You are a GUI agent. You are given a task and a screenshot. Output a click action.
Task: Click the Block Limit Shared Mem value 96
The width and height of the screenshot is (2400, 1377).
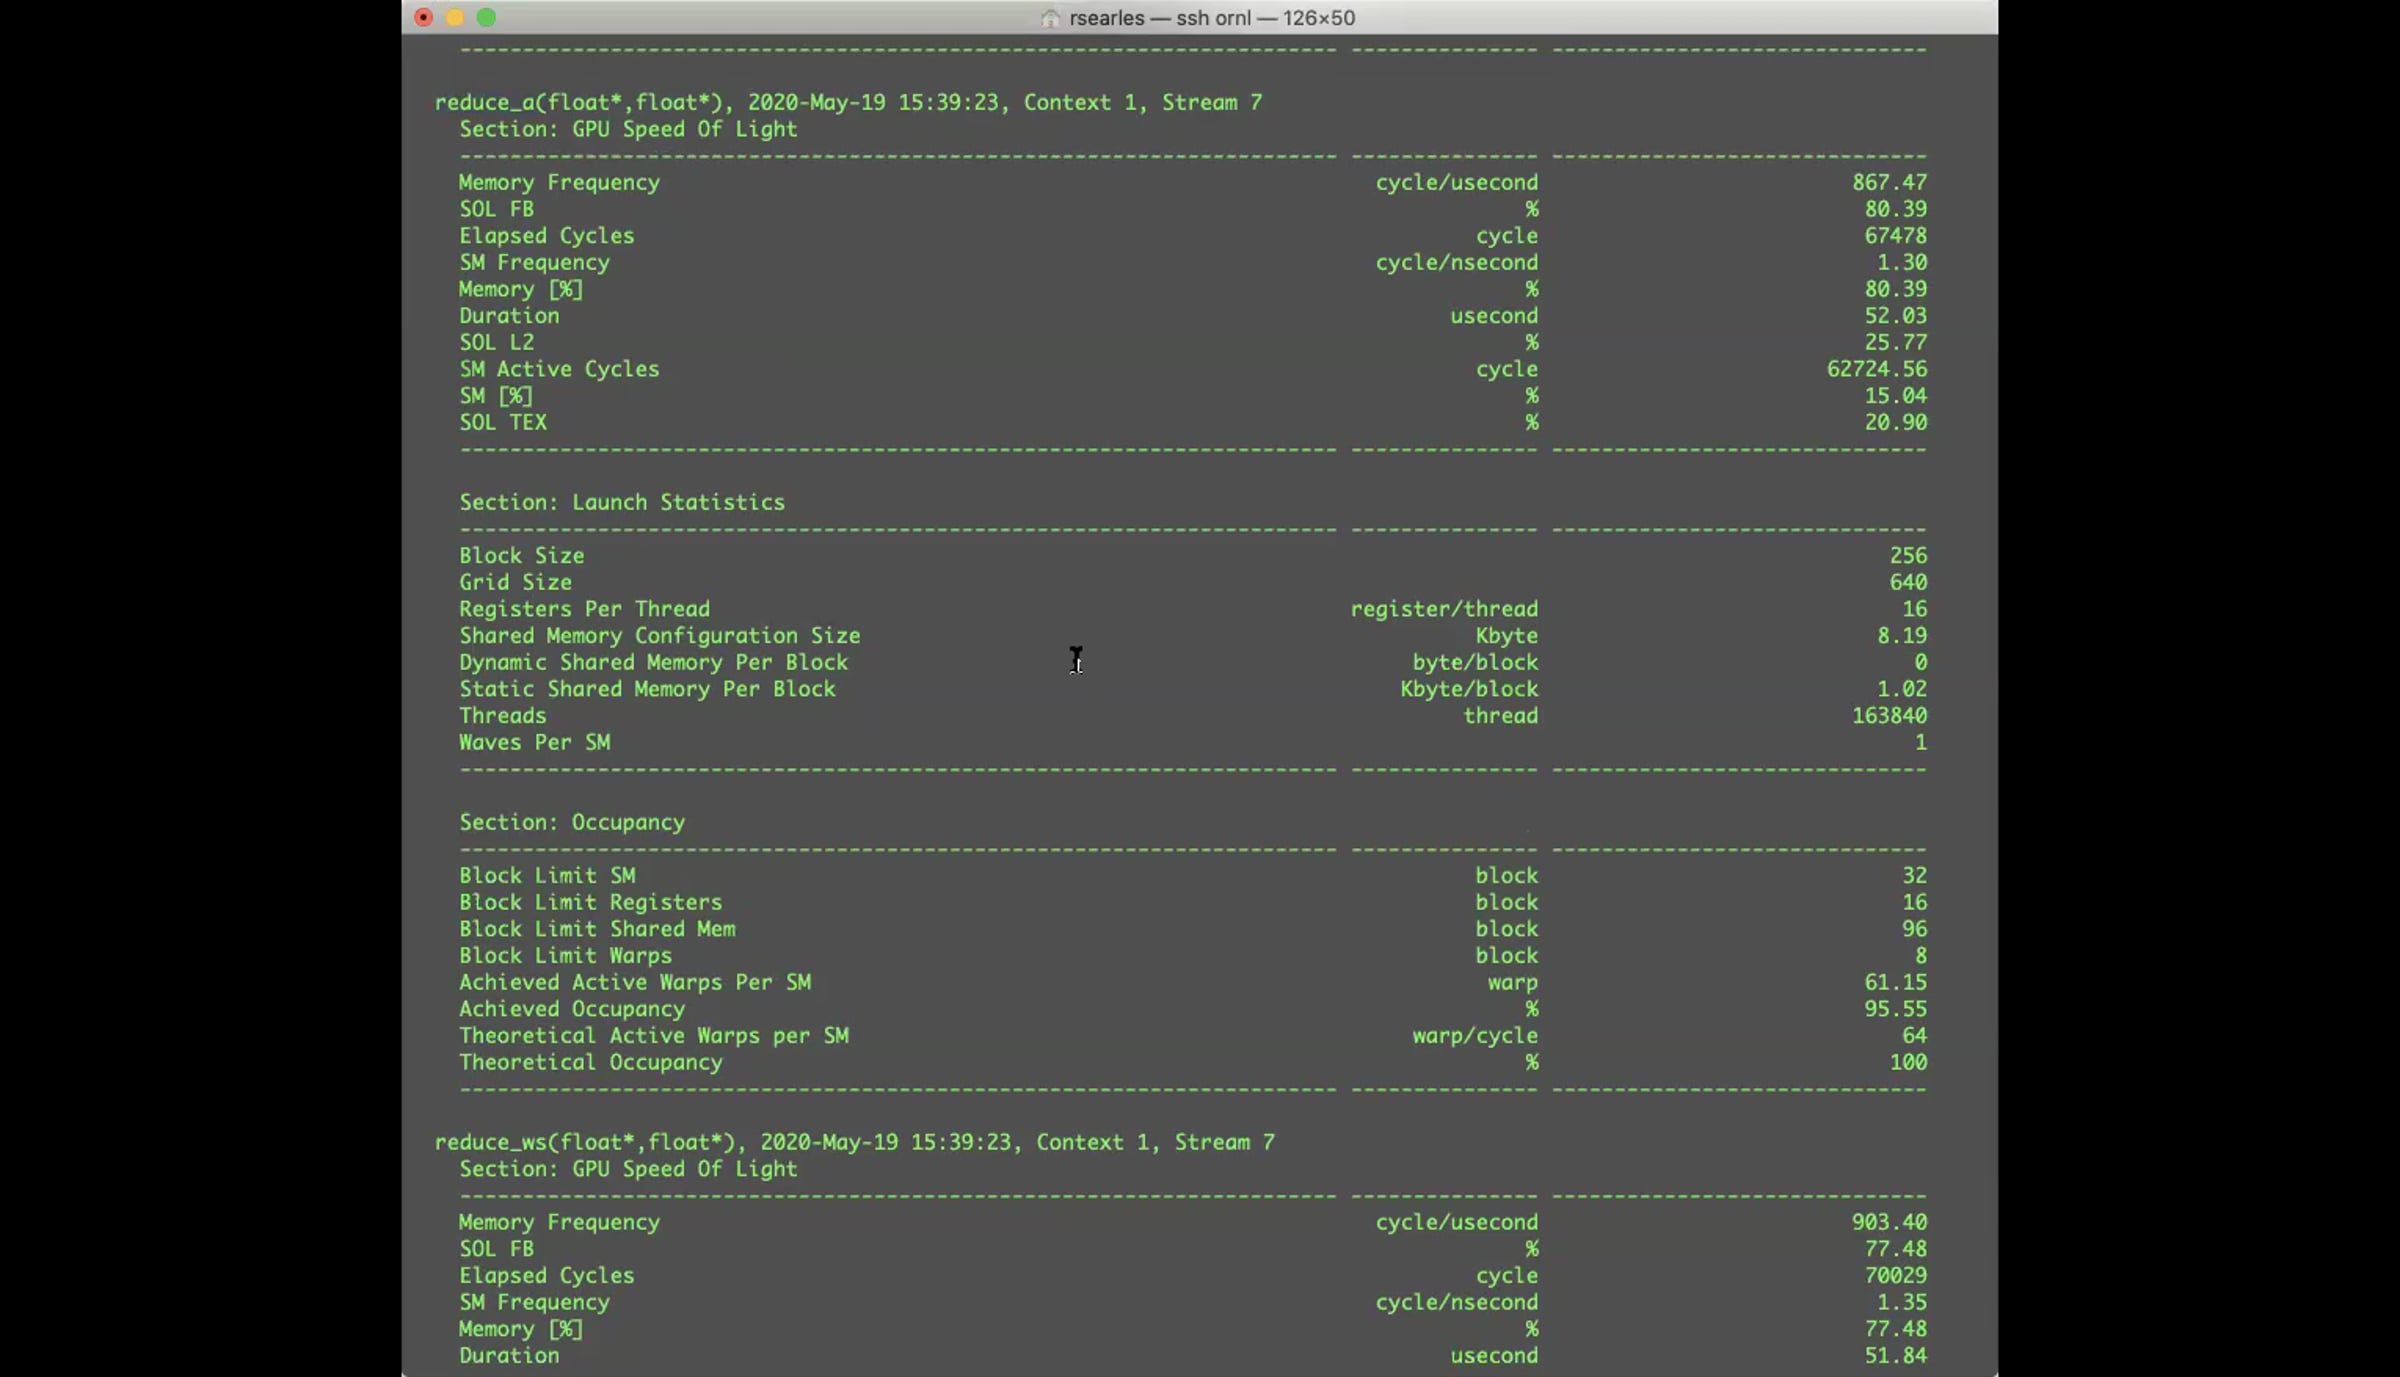click(x=1915, y=930)
